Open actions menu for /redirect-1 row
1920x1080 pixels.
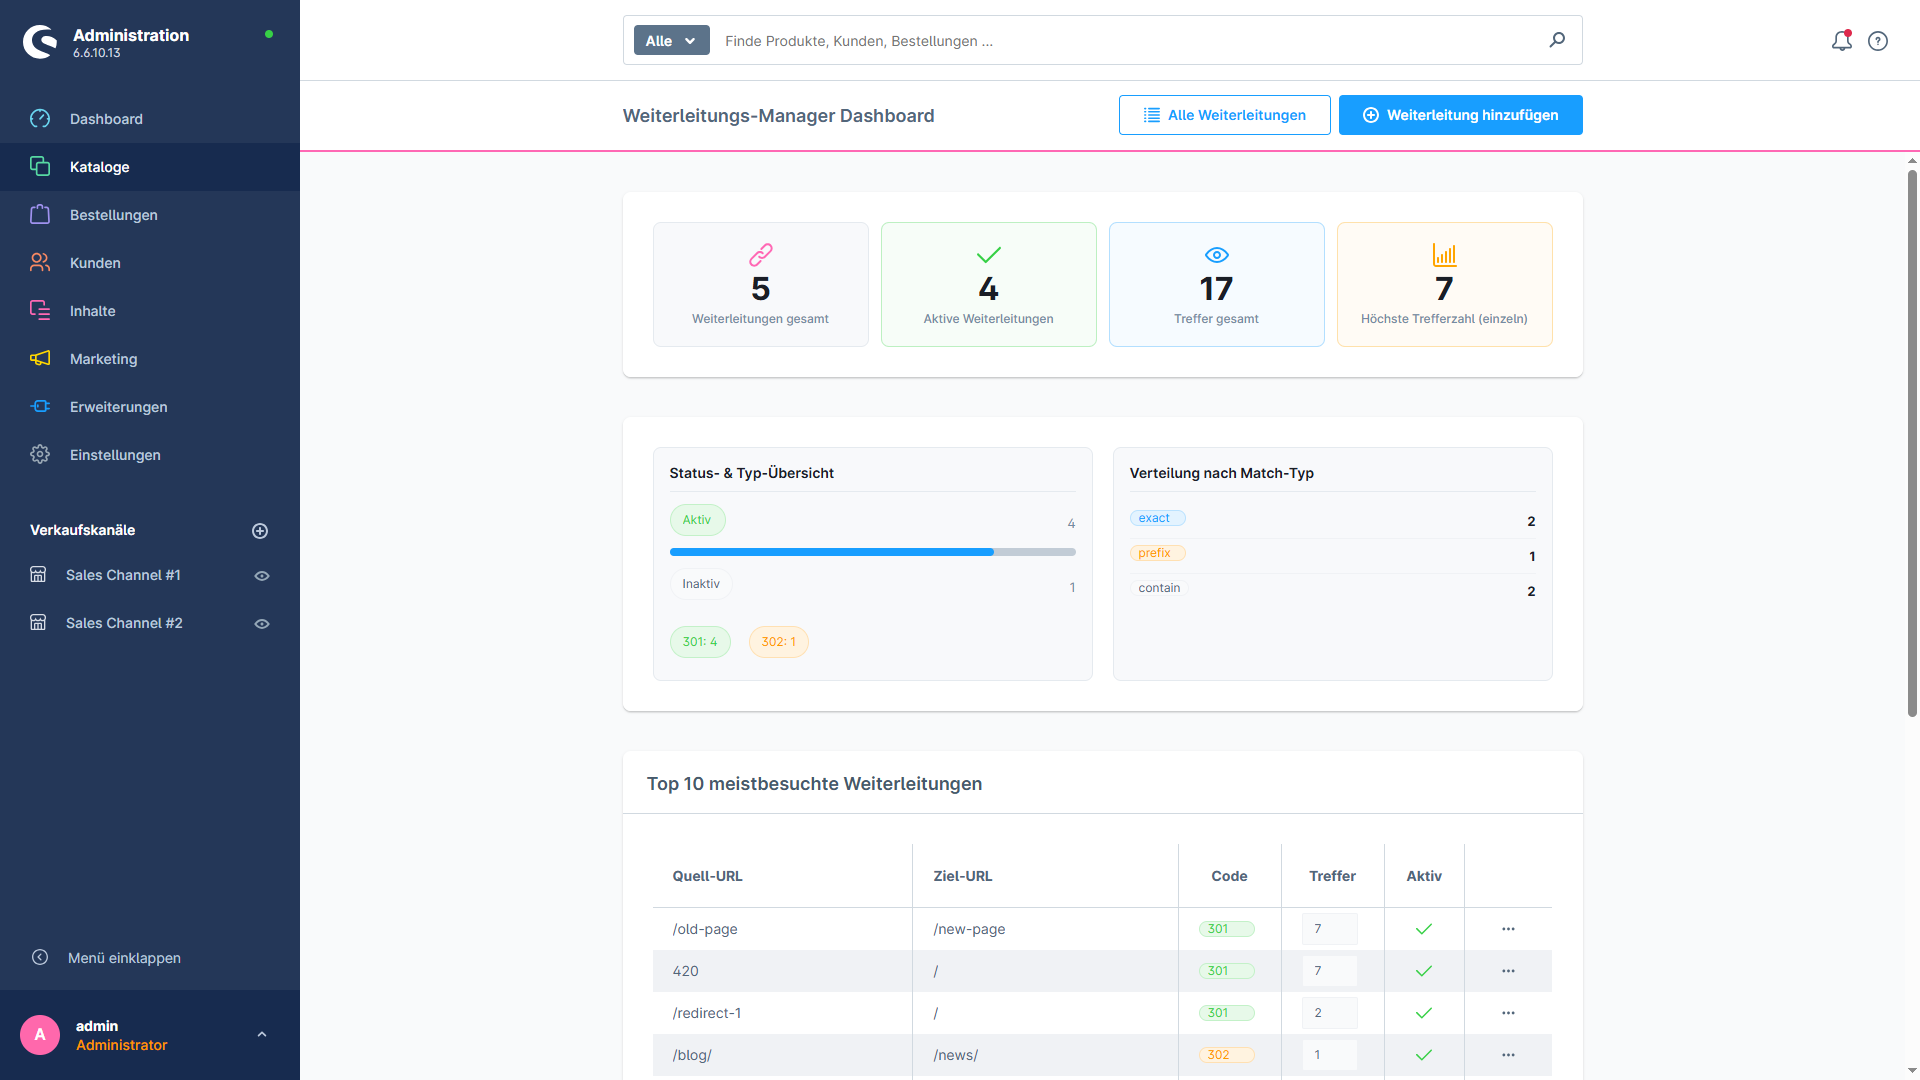point(1508,1013)
